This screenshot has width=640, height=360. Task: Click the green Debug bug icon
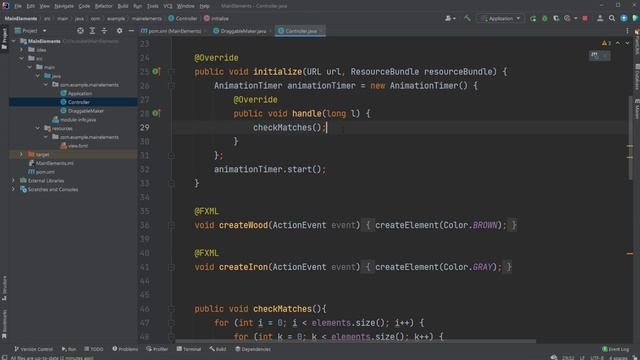coord(544,18)
